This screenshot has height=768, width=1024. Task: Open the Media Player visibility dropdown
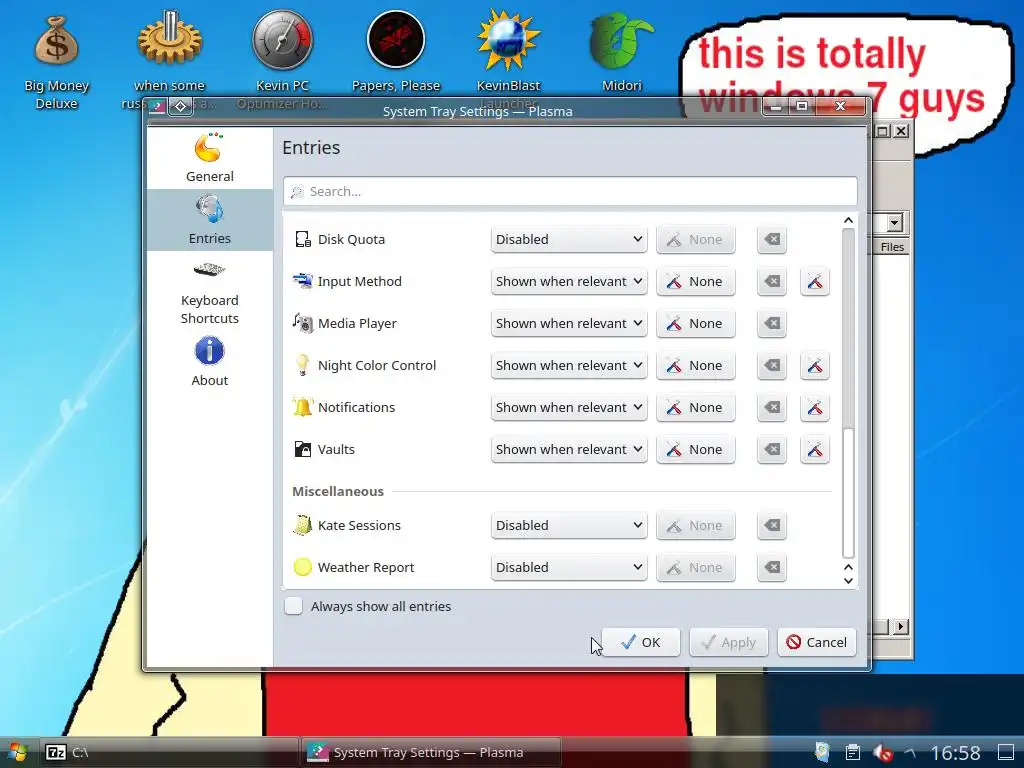coord(569,323)
